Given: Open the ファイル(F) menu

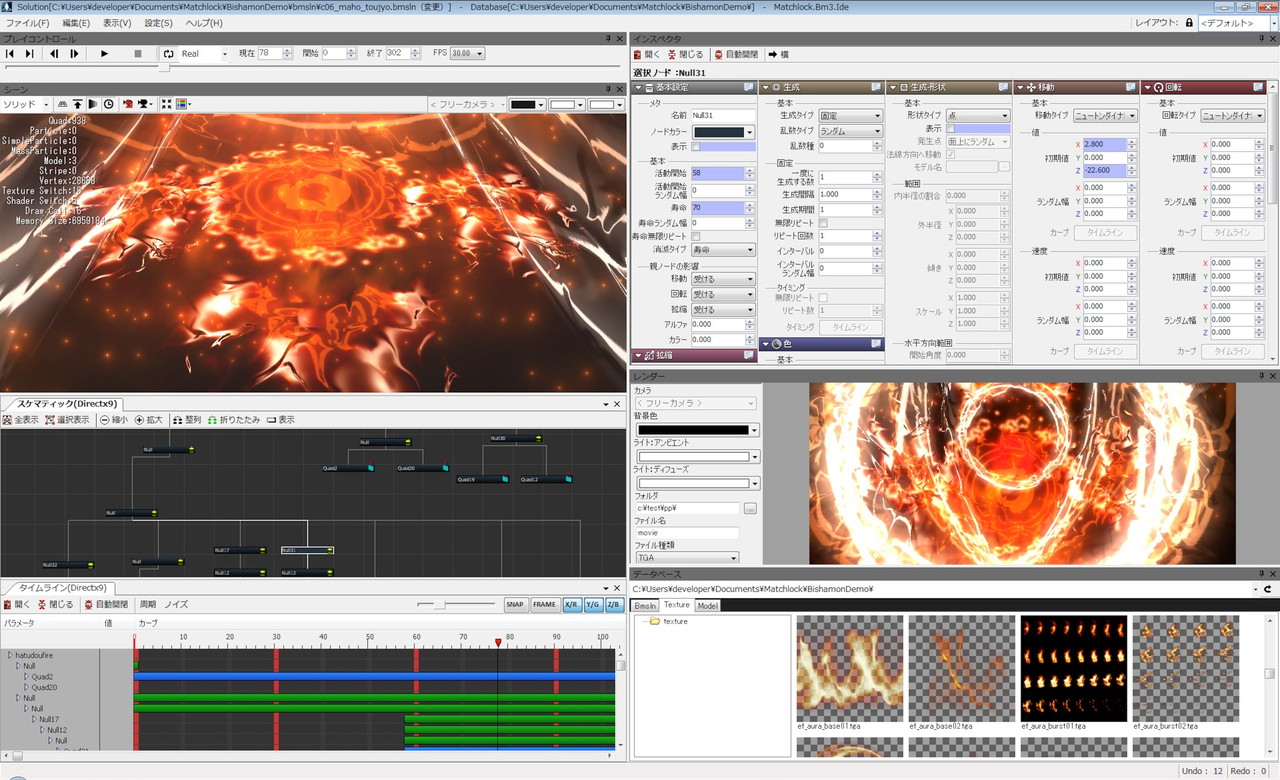Looking at the screenshot, I should (x=28, y=23).
